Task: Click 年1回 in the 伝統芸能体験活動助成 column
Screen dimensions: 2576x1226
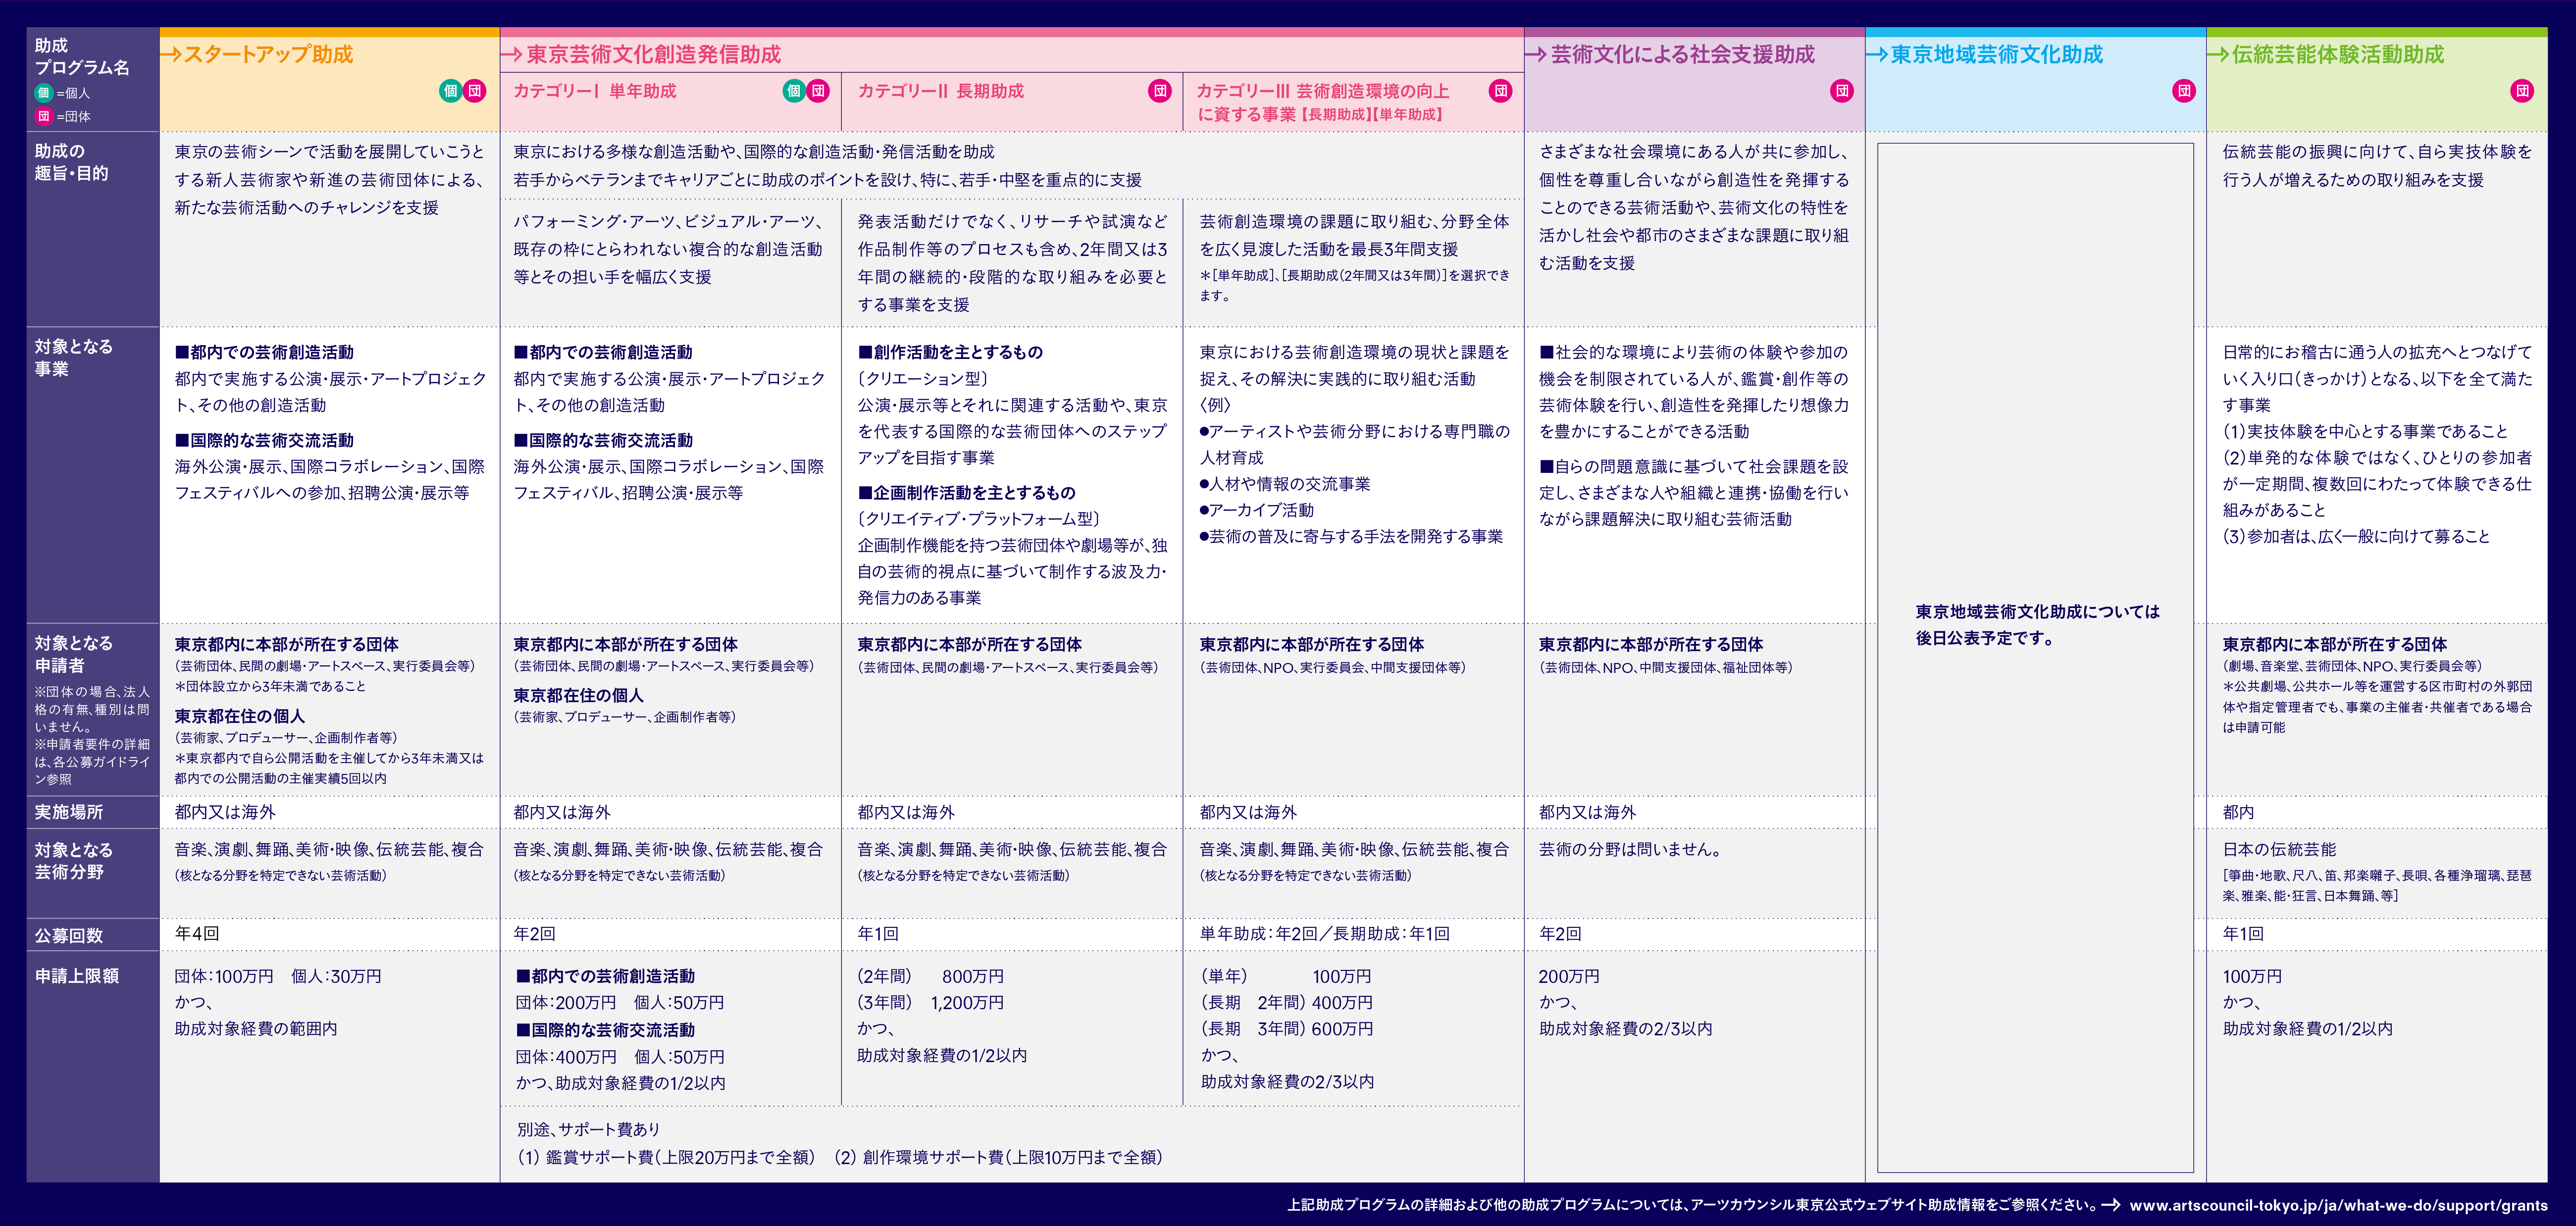Action: (x=2243, y=933)
